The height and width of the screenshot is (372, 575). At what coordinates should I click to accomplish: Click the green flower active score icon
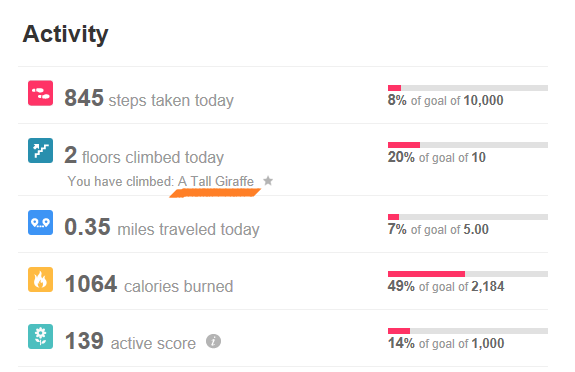[x=40, y=336]
